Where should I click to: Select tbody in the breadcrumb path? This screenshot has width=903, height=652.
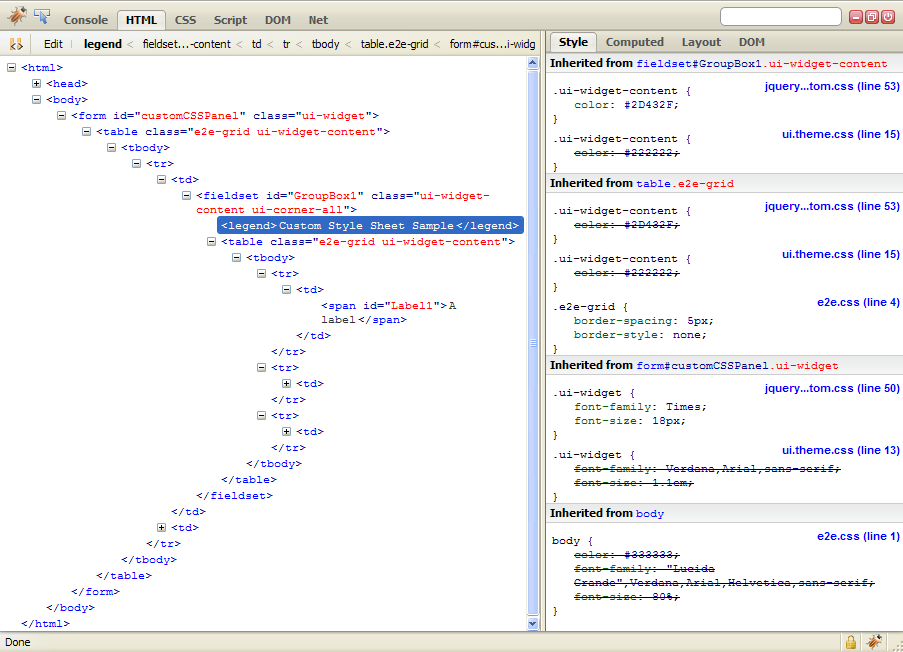325,43
